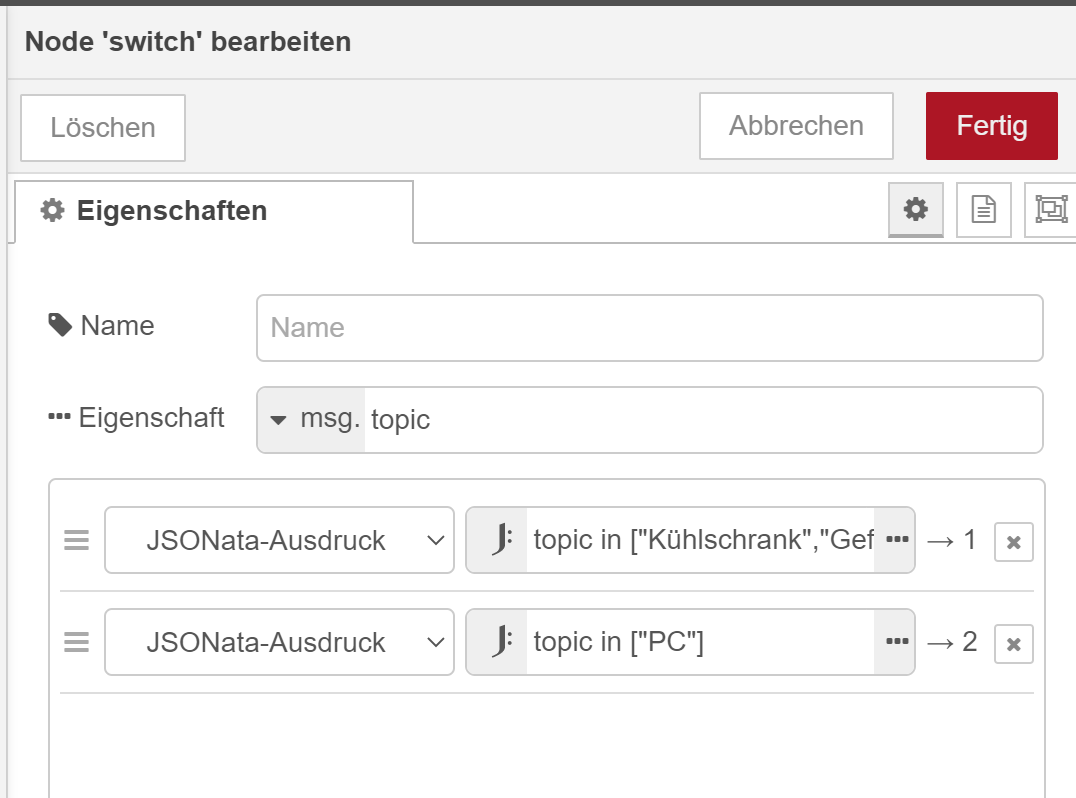Click JSONata type icon in second rule
Screen dimensions: 1076x798
coord(499,642)
